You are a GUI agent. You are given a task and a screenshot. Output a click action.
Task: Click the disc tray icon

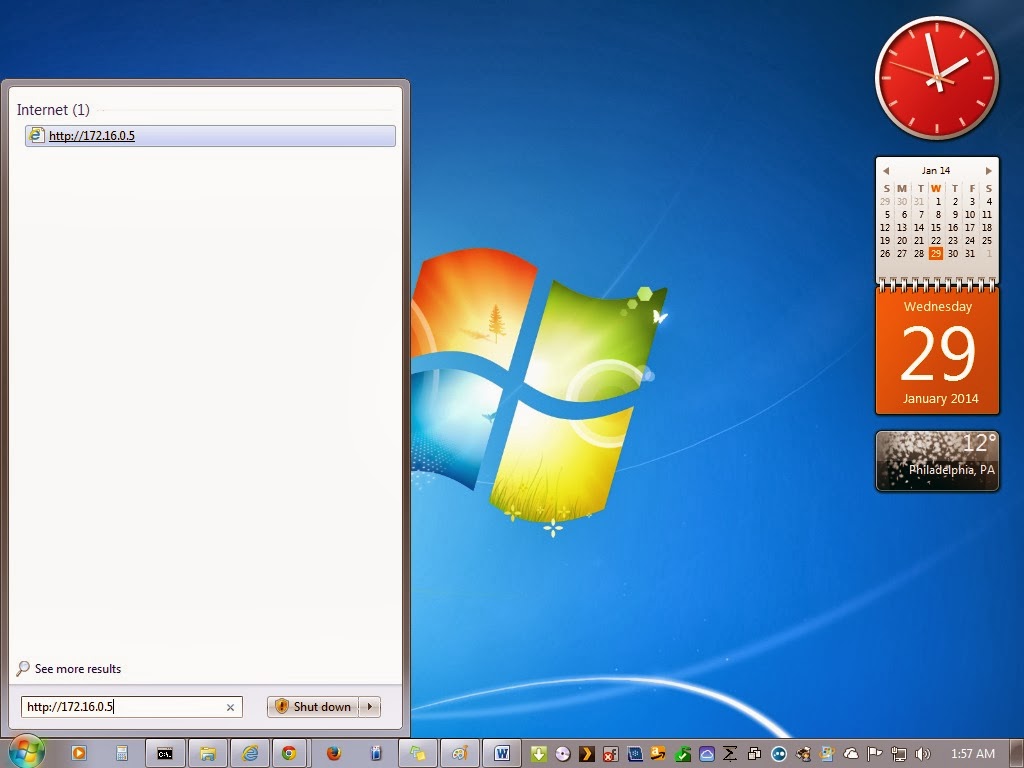pyautogui.click(x=562, y=754)
